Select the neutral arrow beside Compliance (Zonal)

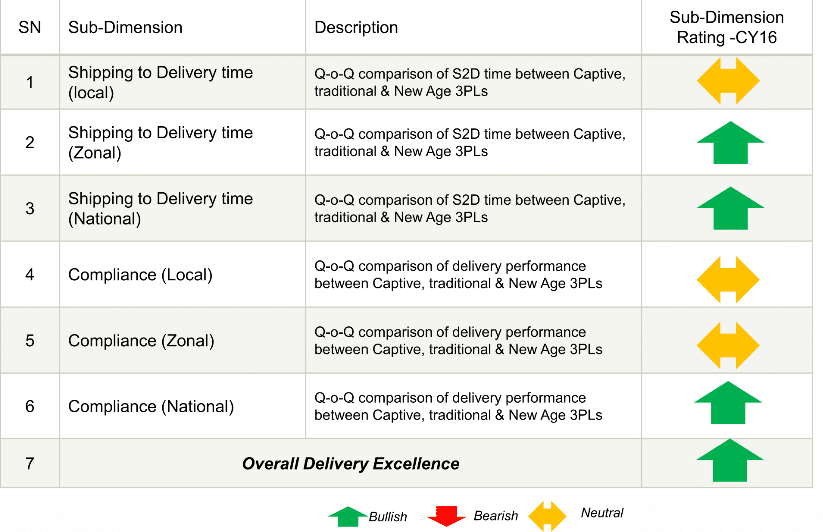[728, 345]
